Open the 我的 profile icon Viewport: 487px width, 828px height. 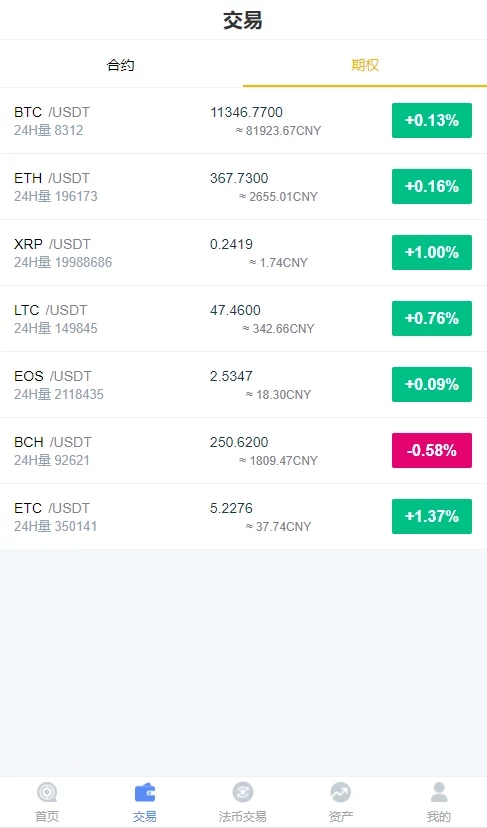click(x=438, y=793)
